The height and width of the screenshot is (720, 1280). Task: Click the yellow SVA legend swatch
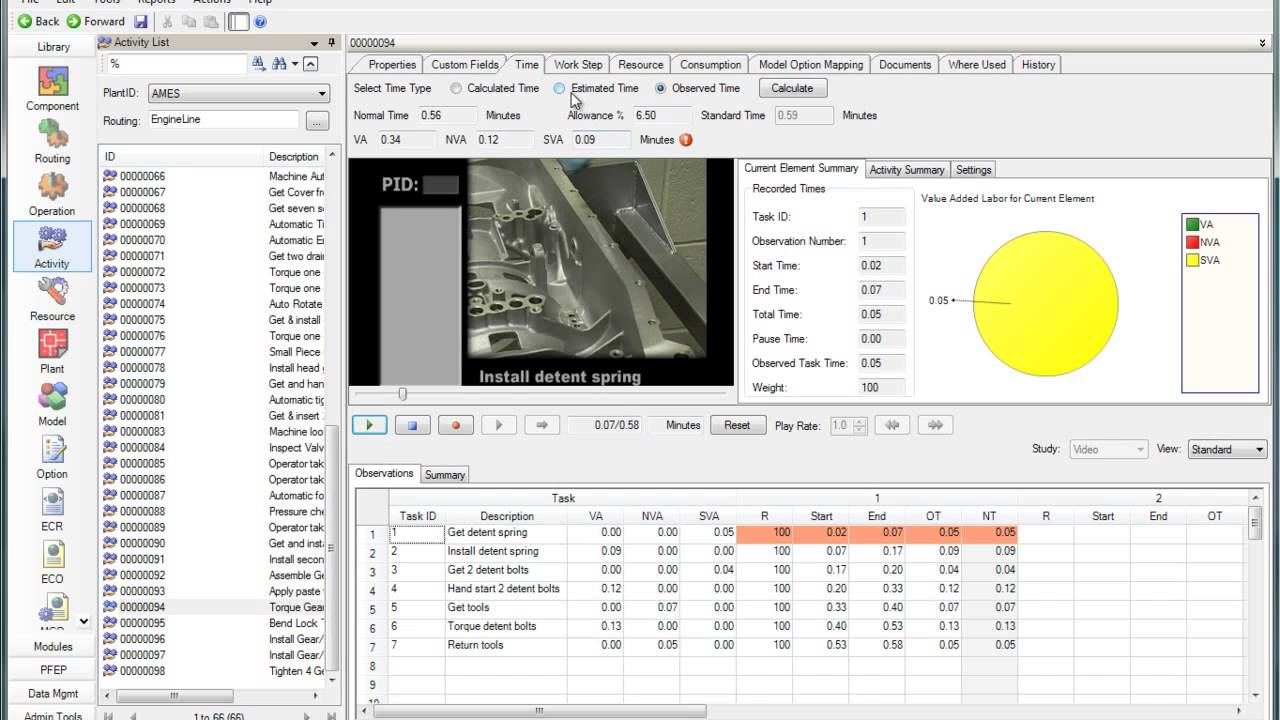(x=1193, y=260)
